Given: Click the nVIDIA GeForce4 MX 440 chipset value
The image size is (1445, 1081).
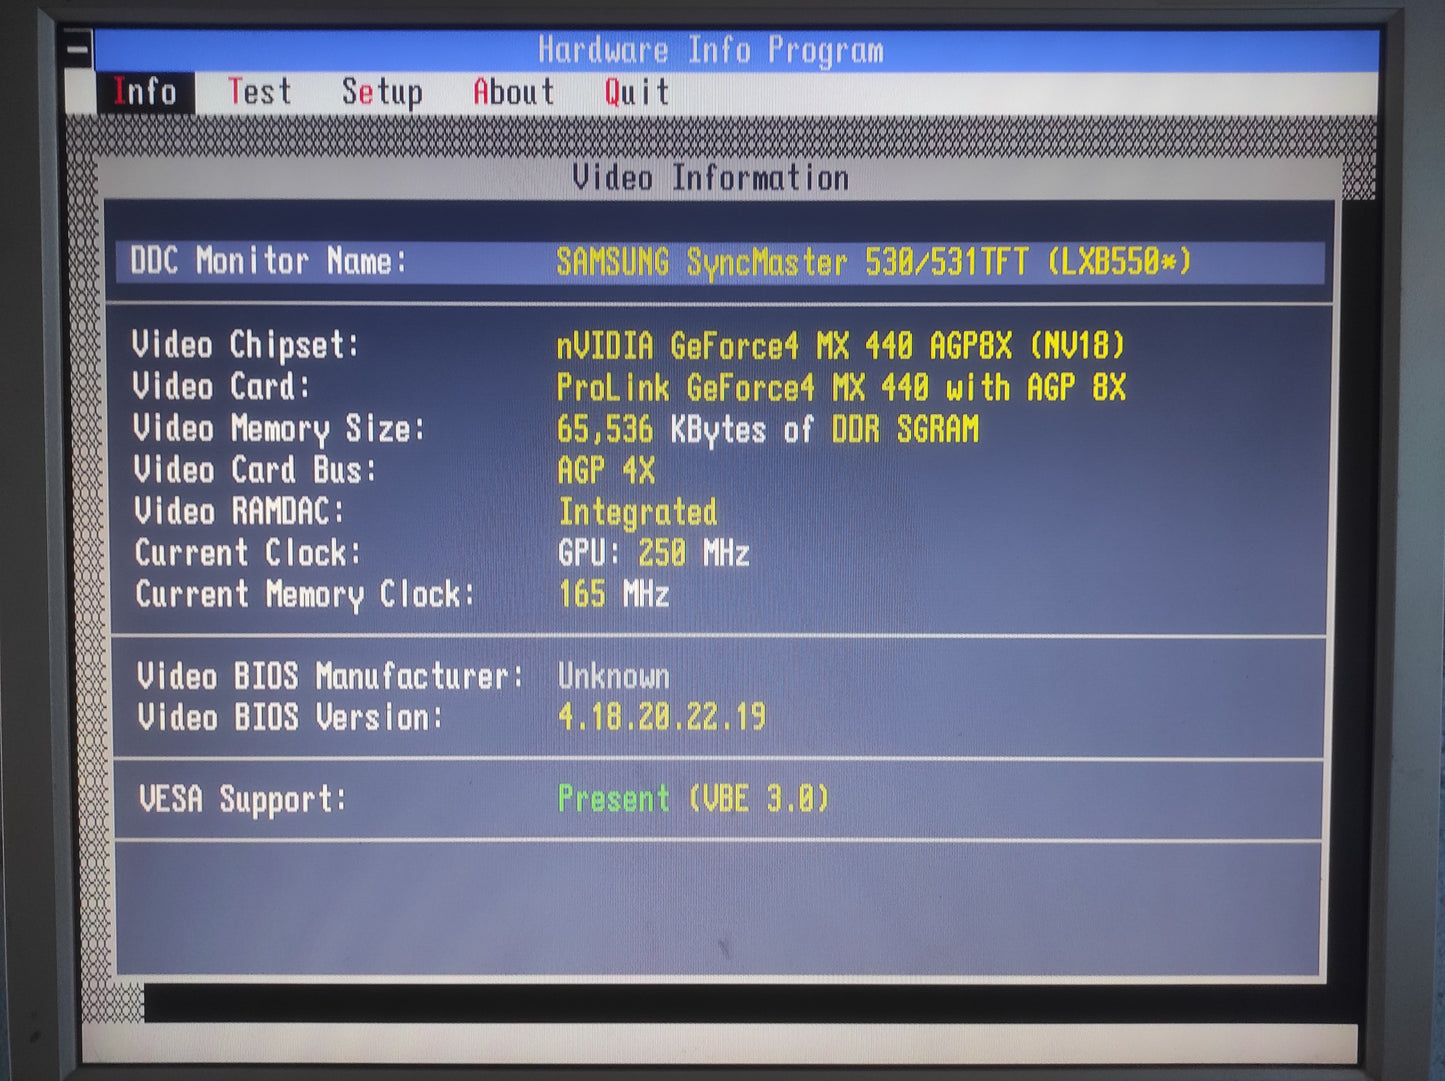Looking at the screenshot, I should [840, 346].
